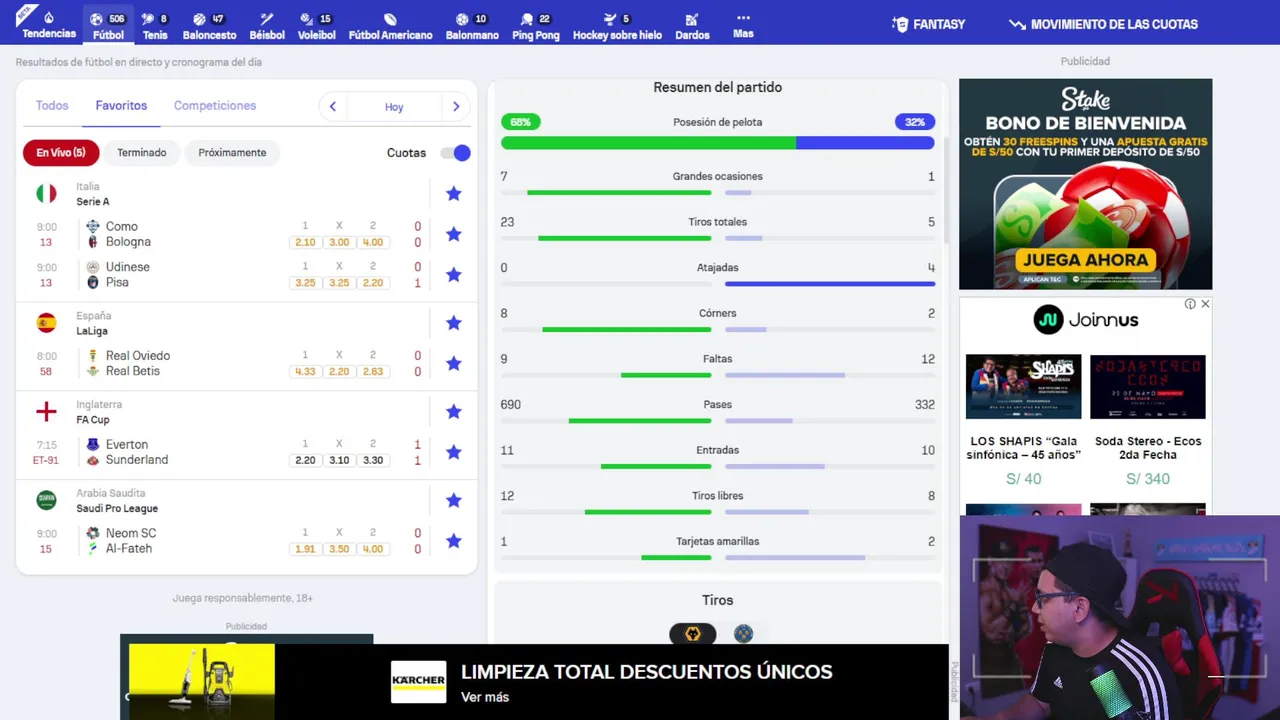This screenshot has width=1280, height=720.
Task: Open the Joinnus ad info icon
Action: click(1190, 304)
